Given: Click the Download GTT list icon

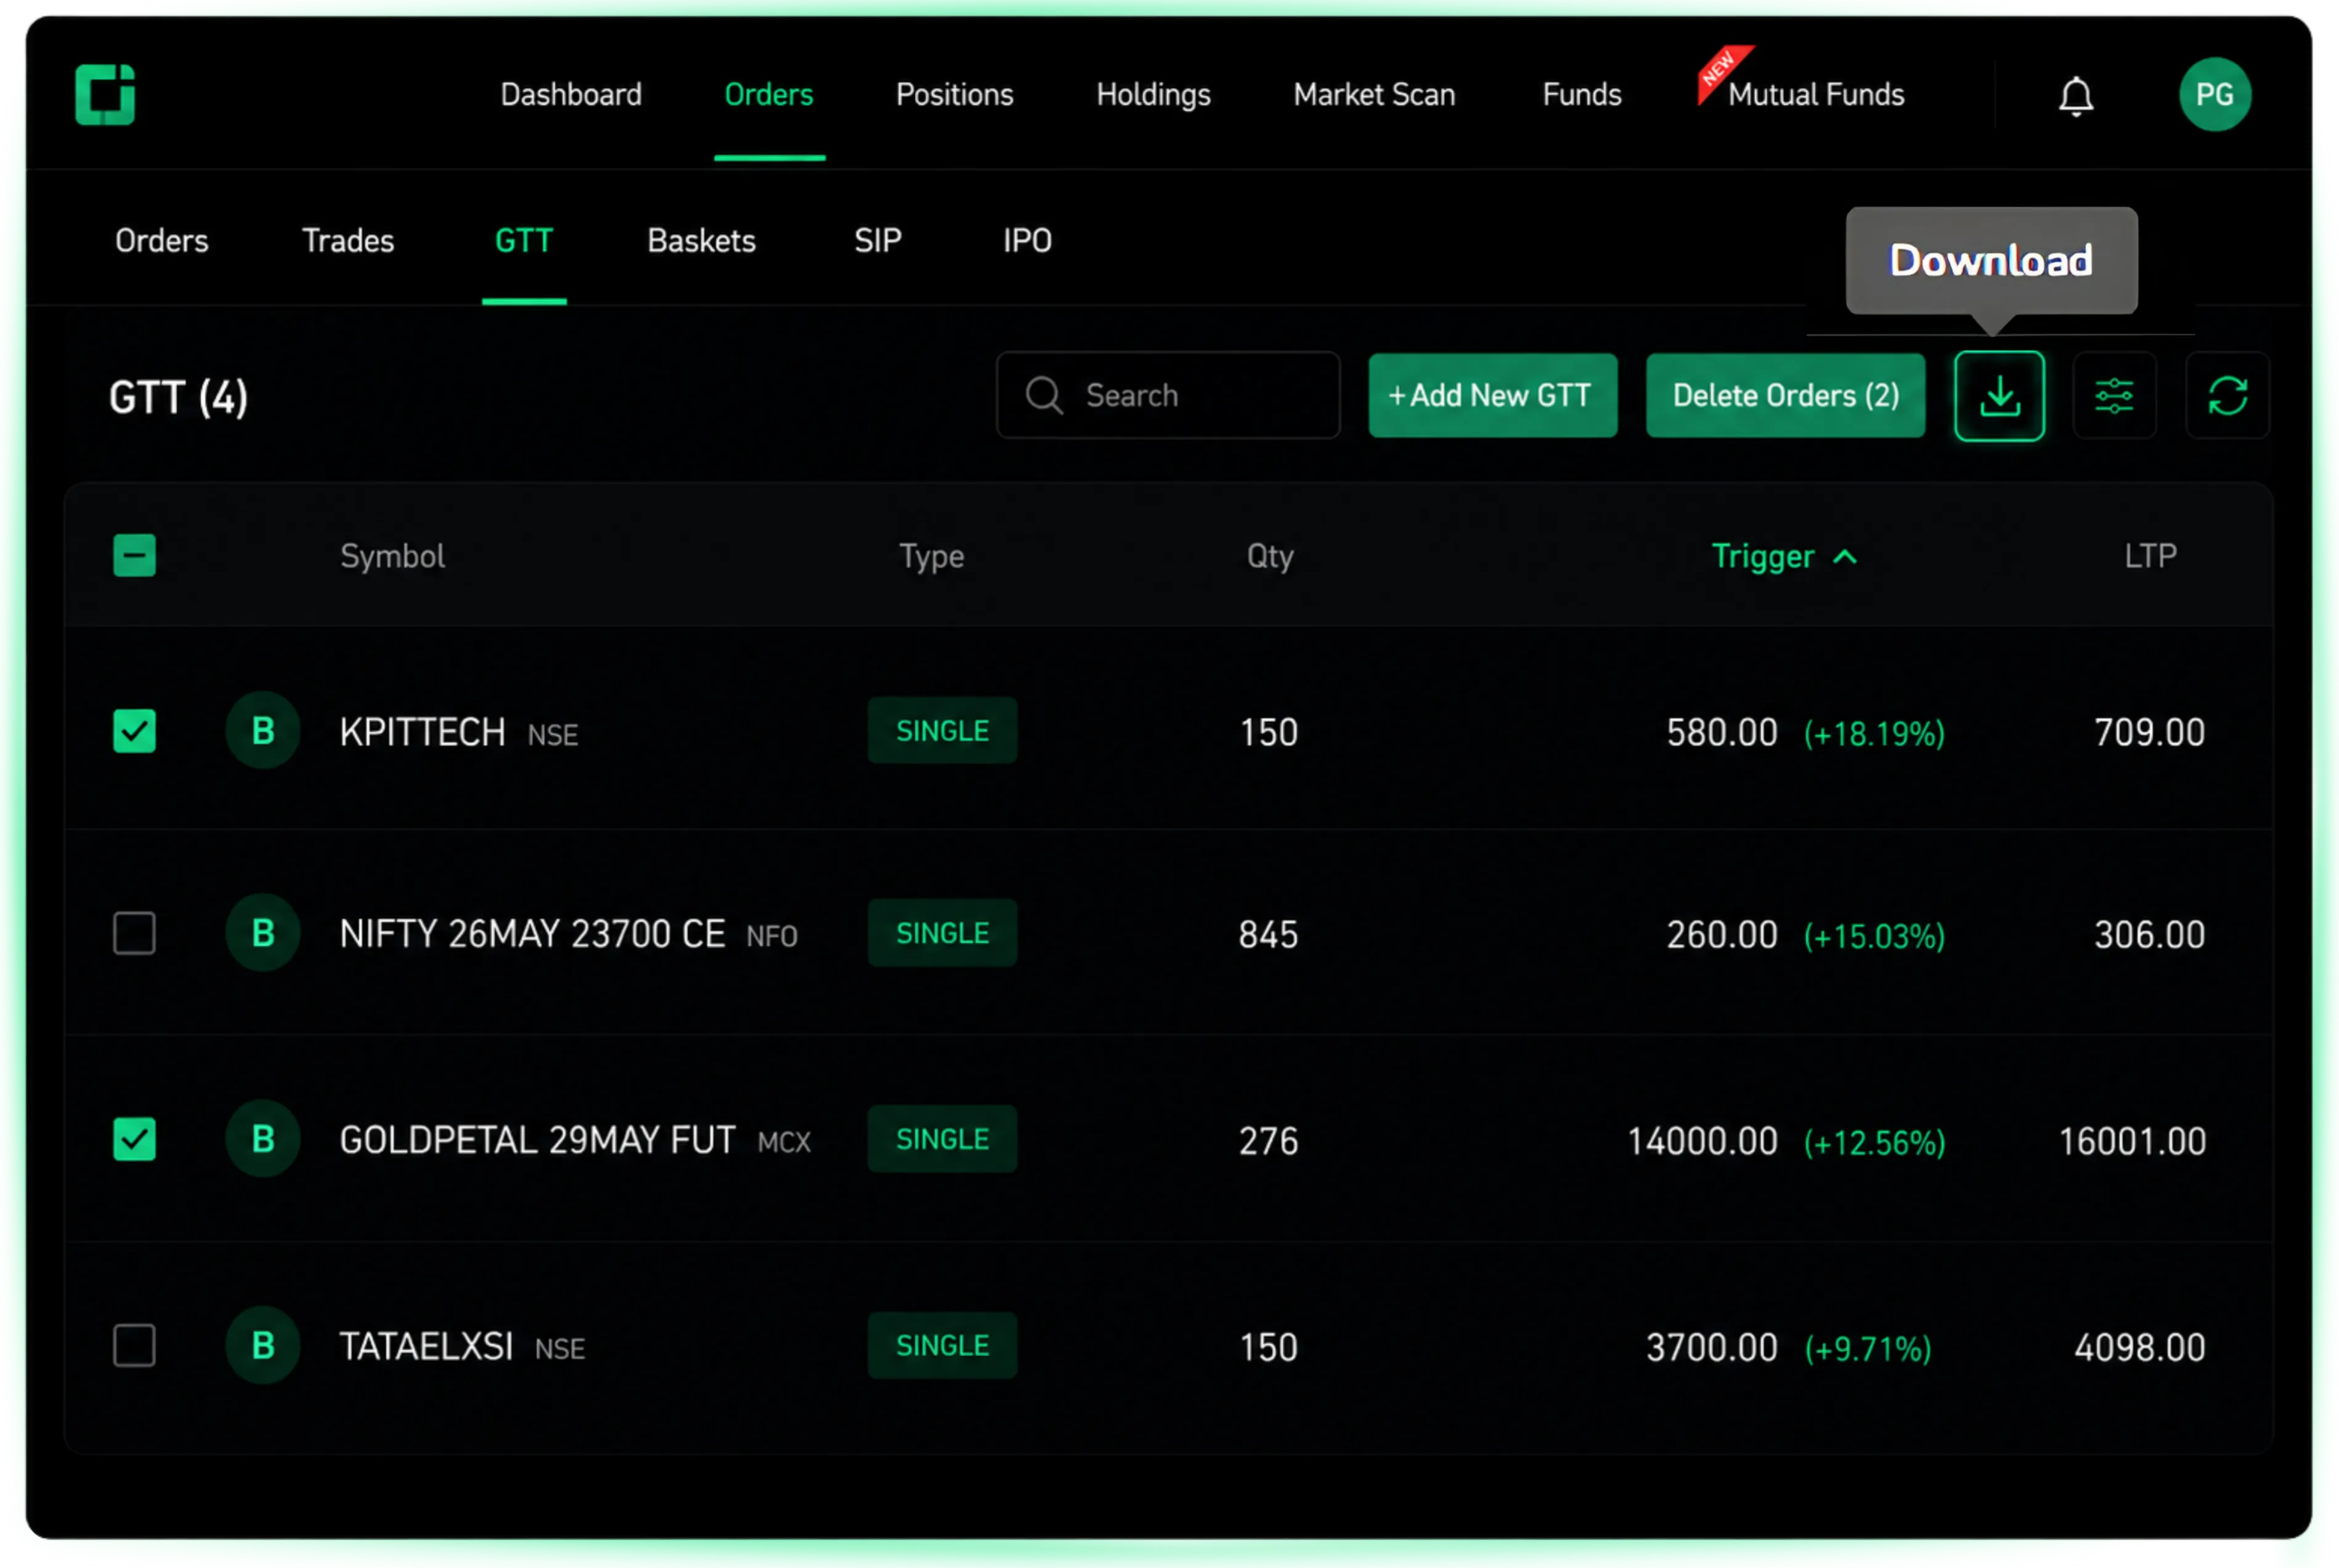Looking at the screenshot, I should point(1999,396).
